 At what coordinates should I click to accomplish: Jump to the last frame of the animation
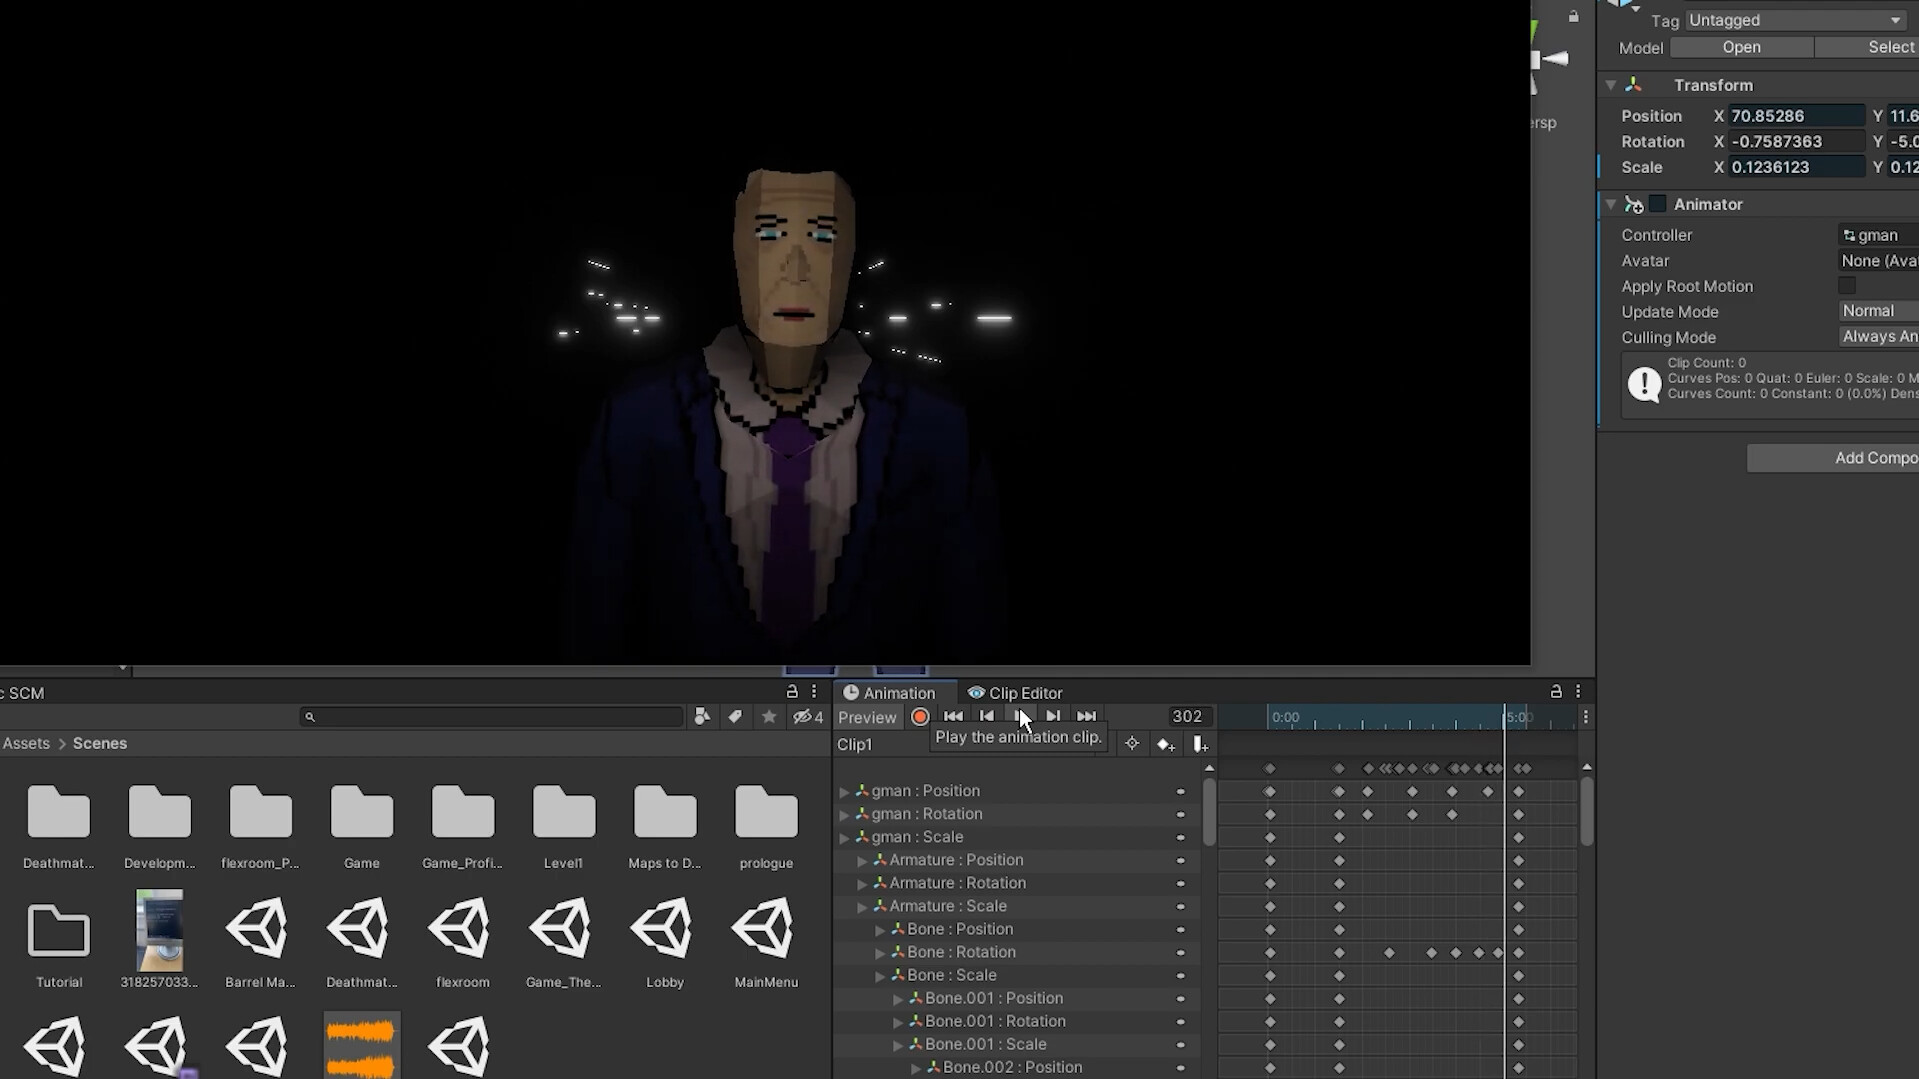(1087, 716)
